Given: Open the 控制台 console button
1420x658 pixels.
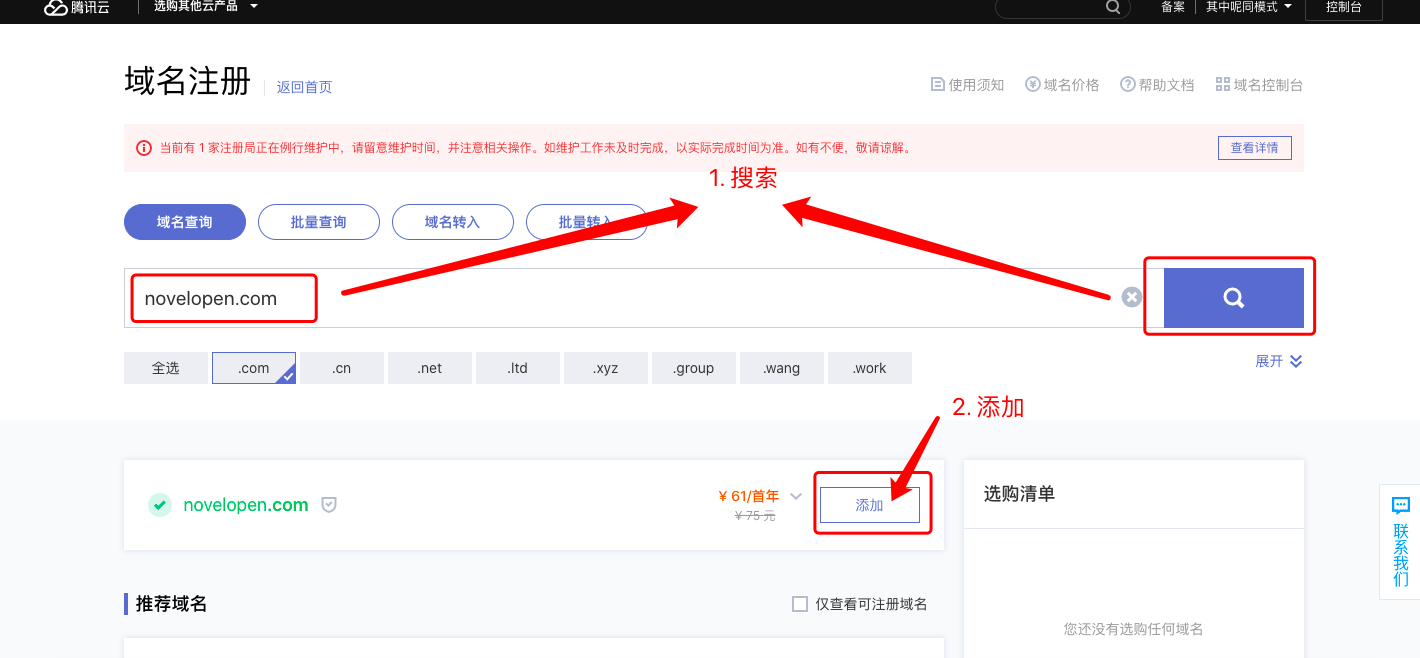Looking at the screenshot, I should tap(1344, 8).
